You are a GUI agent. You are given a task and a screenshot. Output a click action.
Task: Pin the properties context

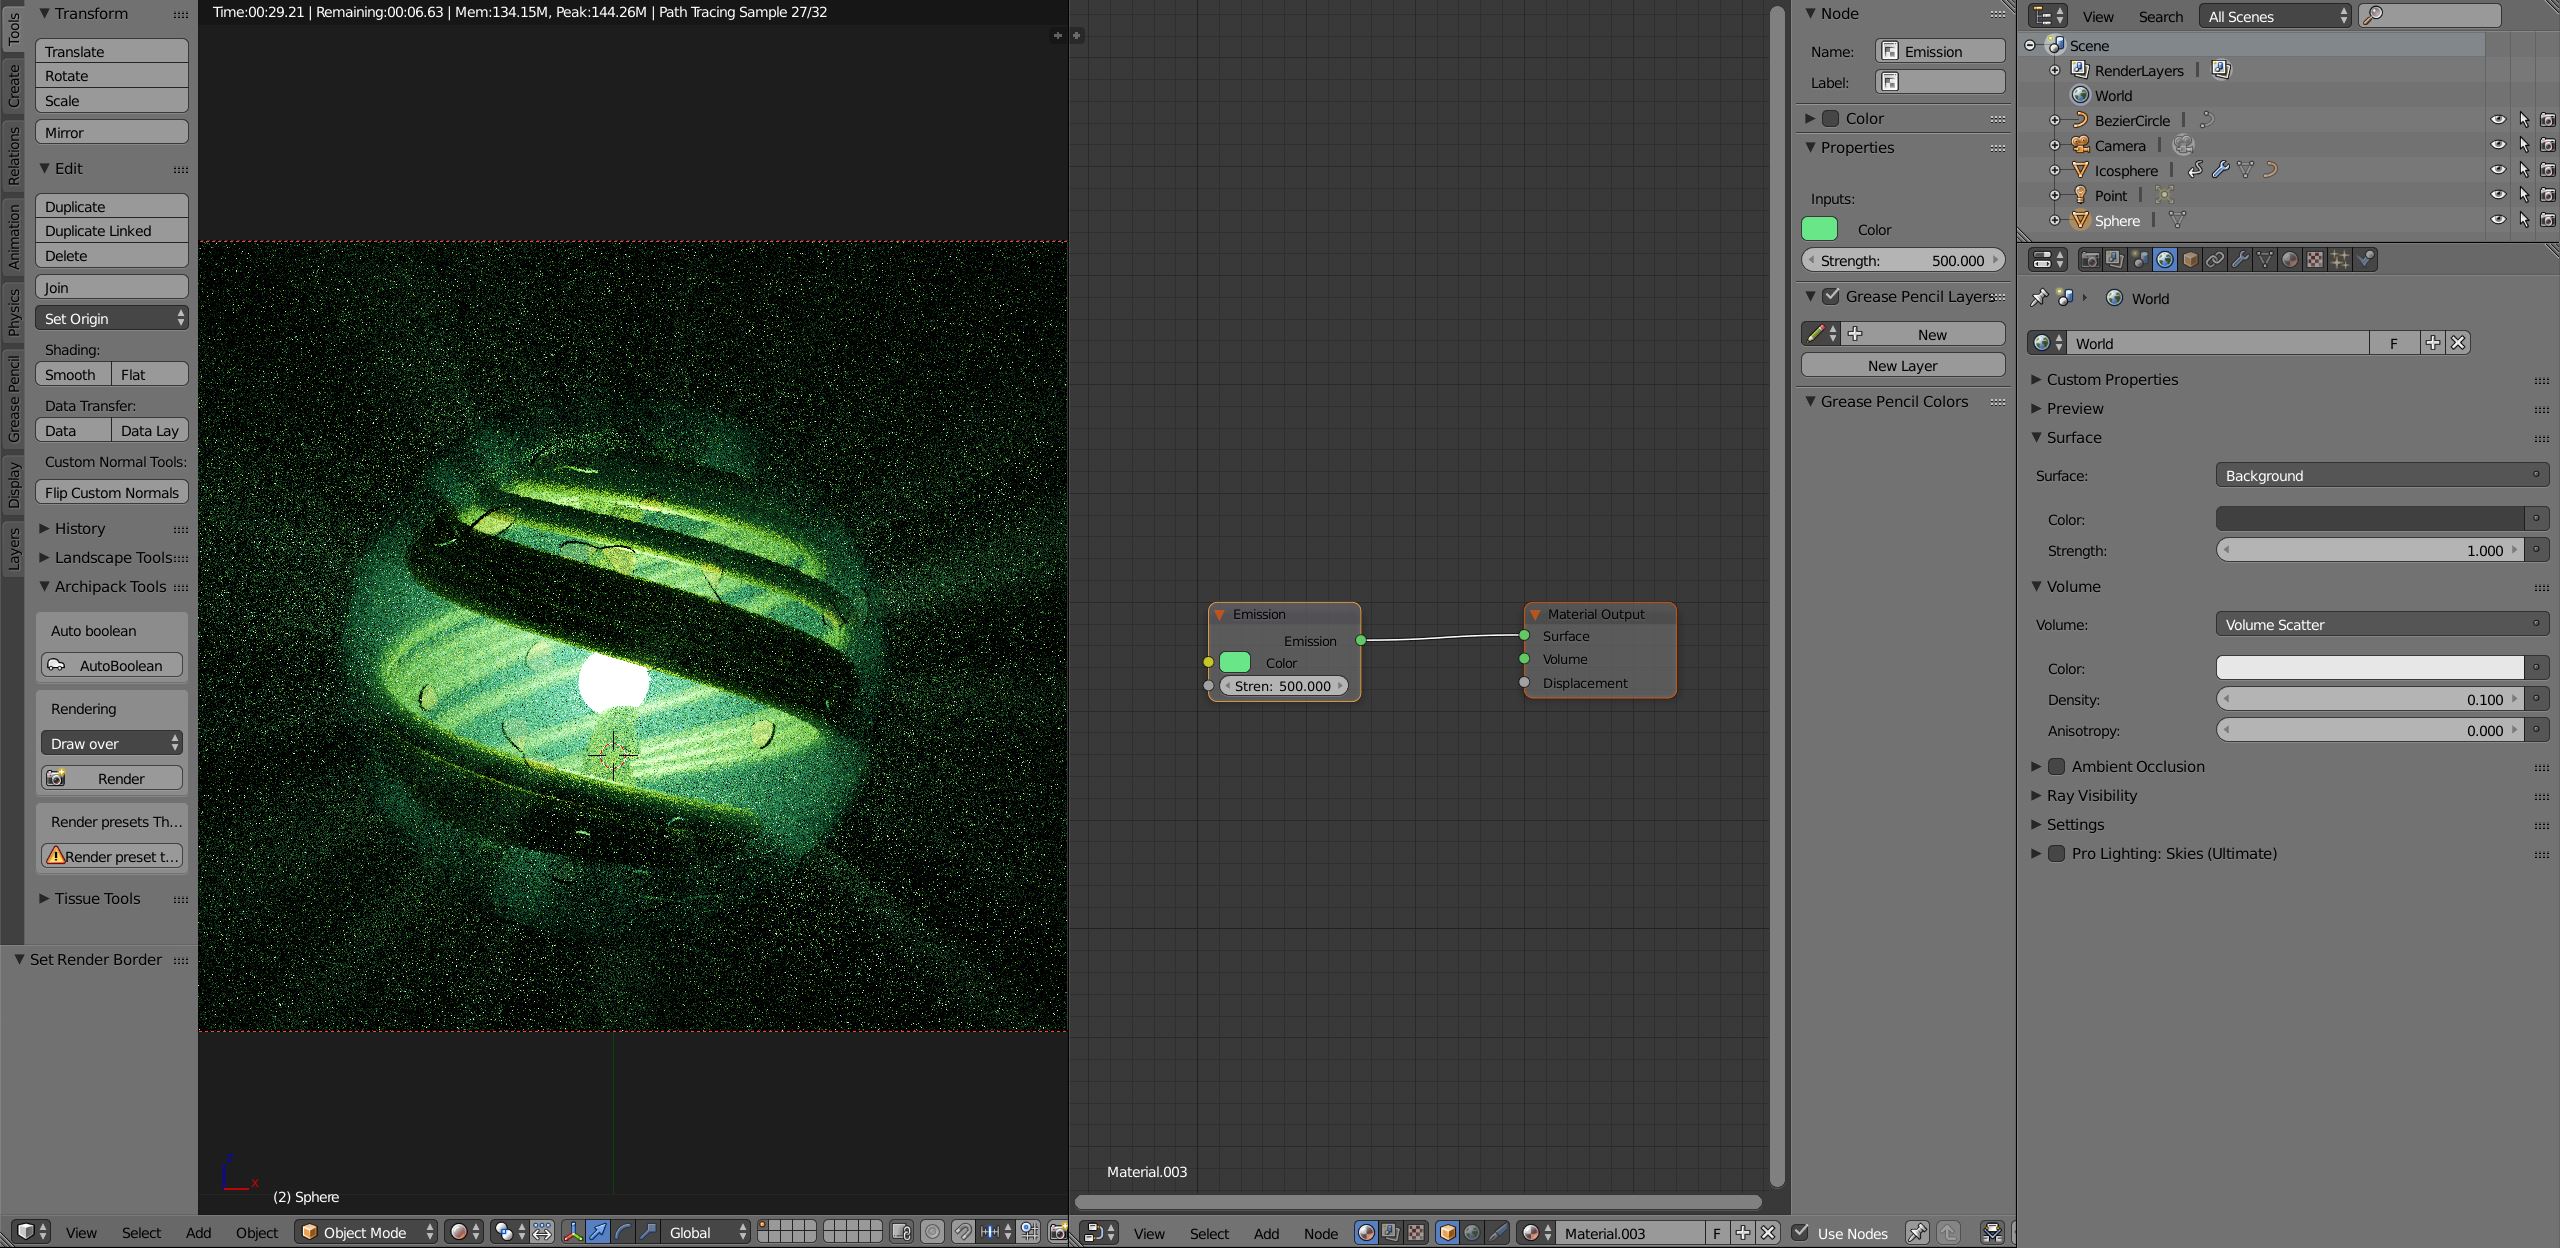click(x=2039, y=298)
